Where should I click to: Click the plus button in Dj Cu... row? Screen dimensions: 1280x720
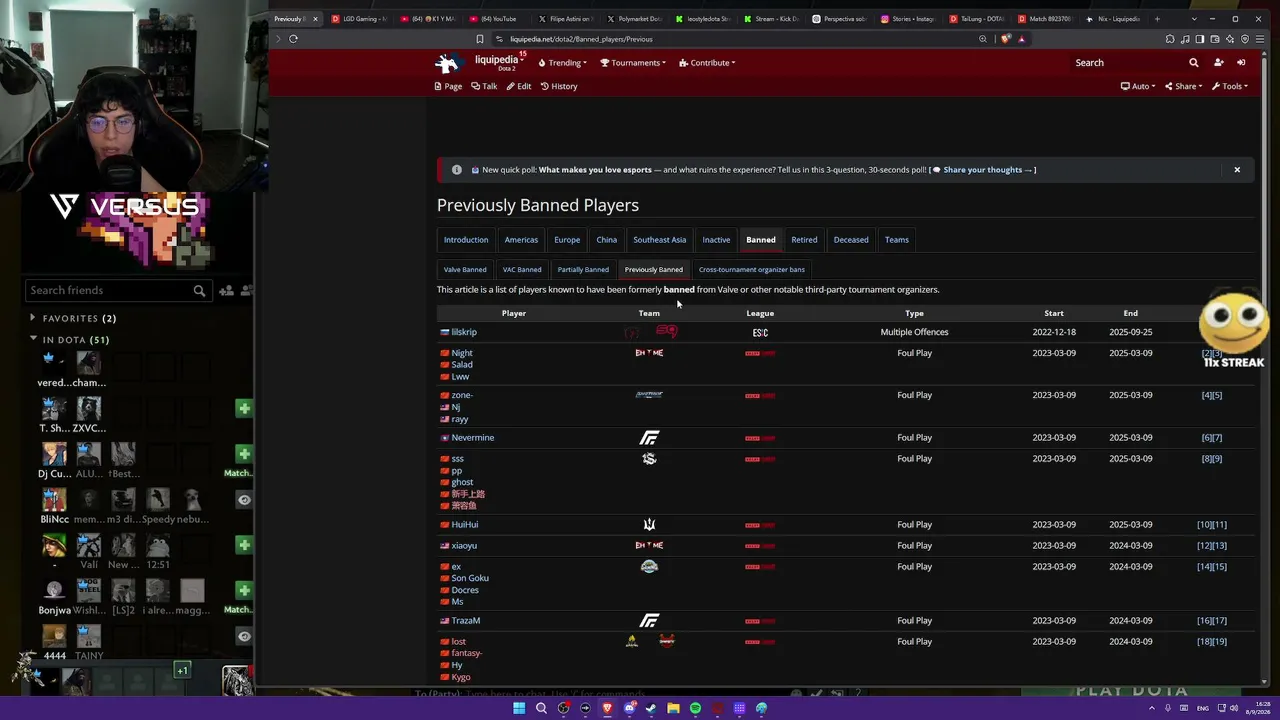244,454
